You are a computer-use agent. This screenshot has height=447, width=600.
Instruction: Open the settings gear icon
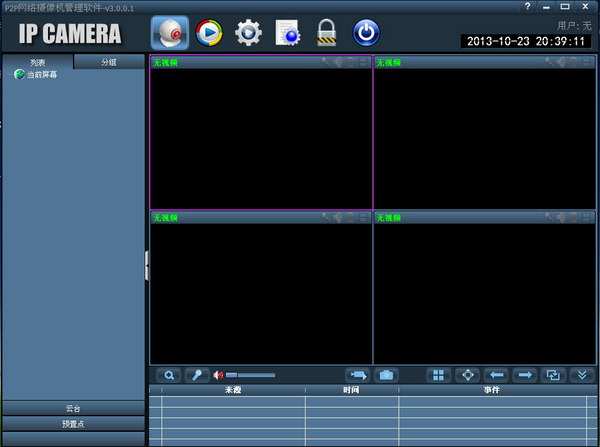coord(247,33)
